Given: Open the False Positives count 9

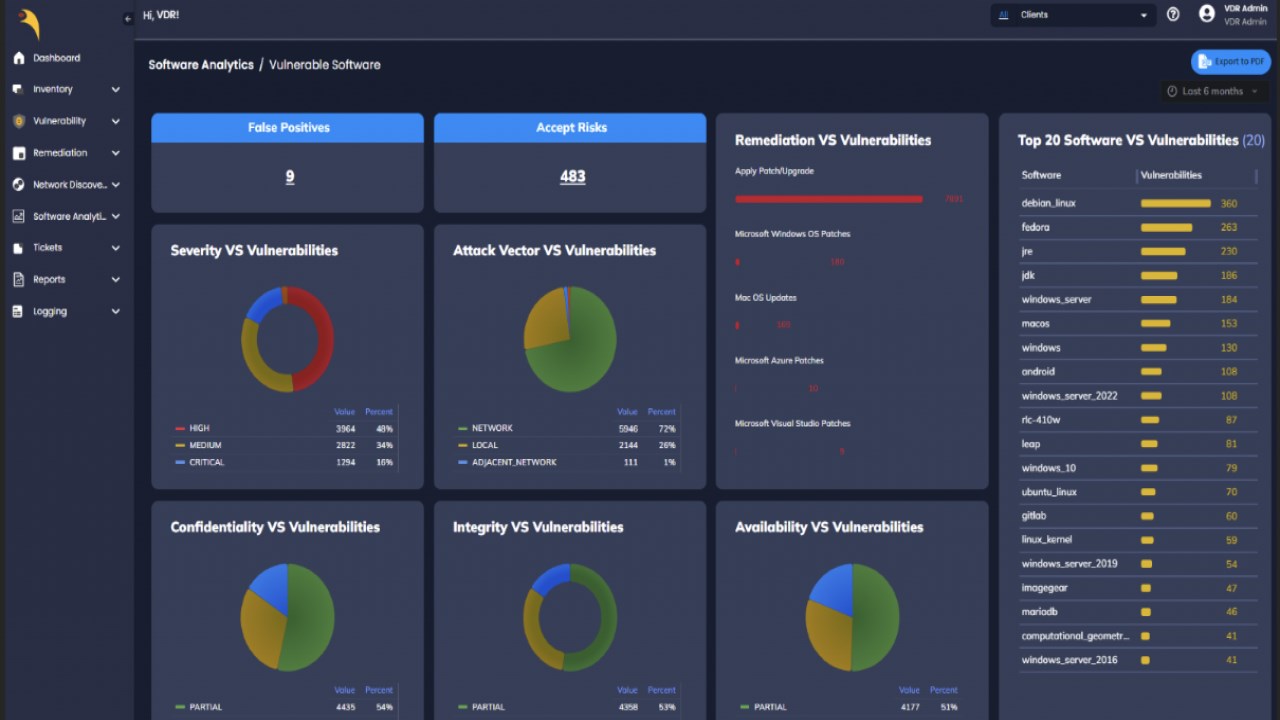Looking at the screenshot, I should (x=290, y=177).
